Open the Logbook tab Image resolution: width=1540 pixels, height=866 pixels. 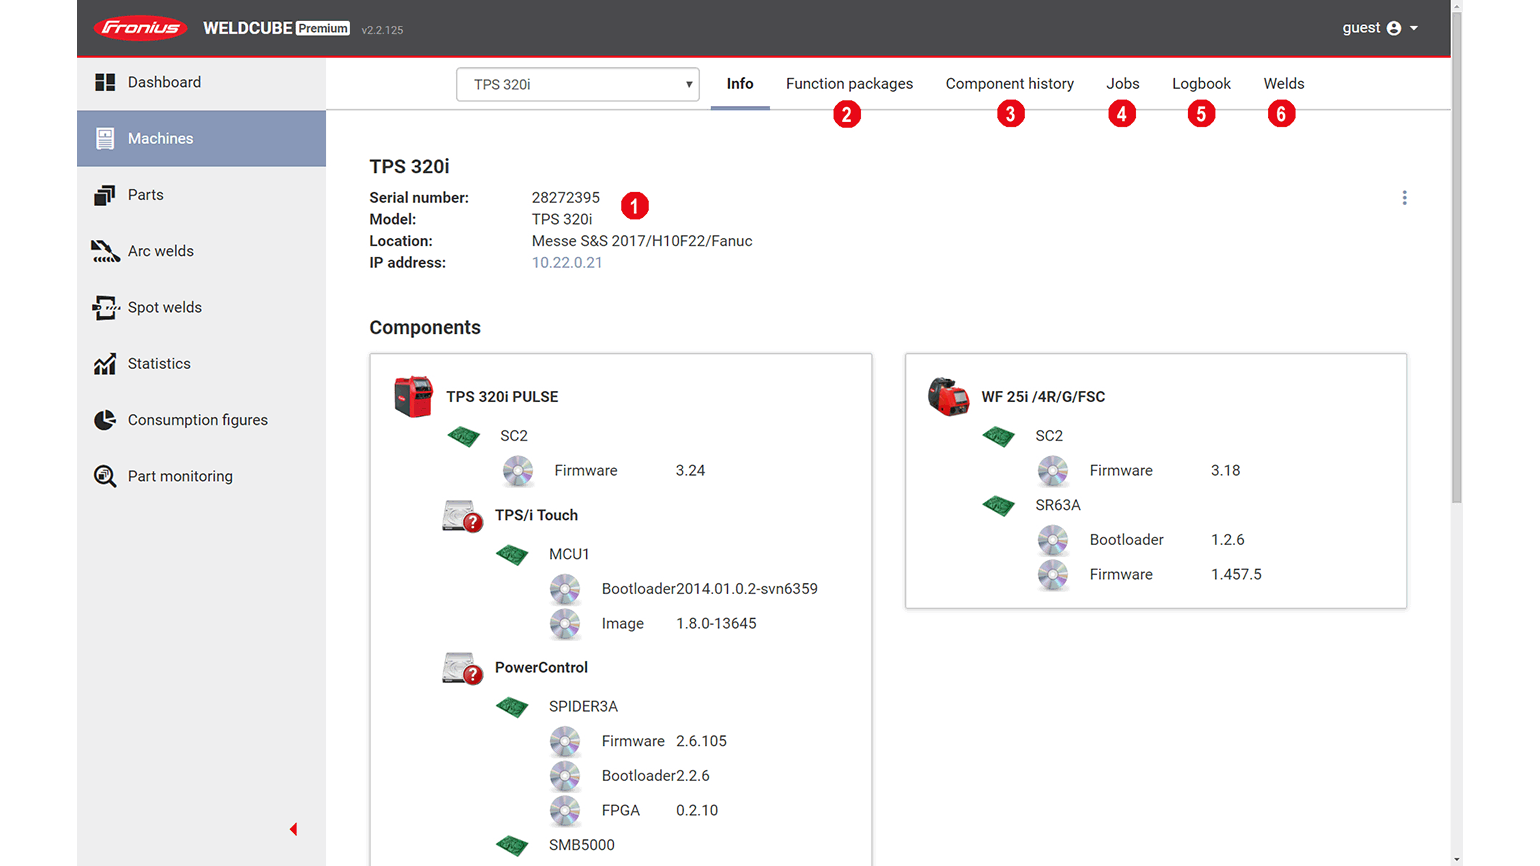click(x=1201, y=84)
